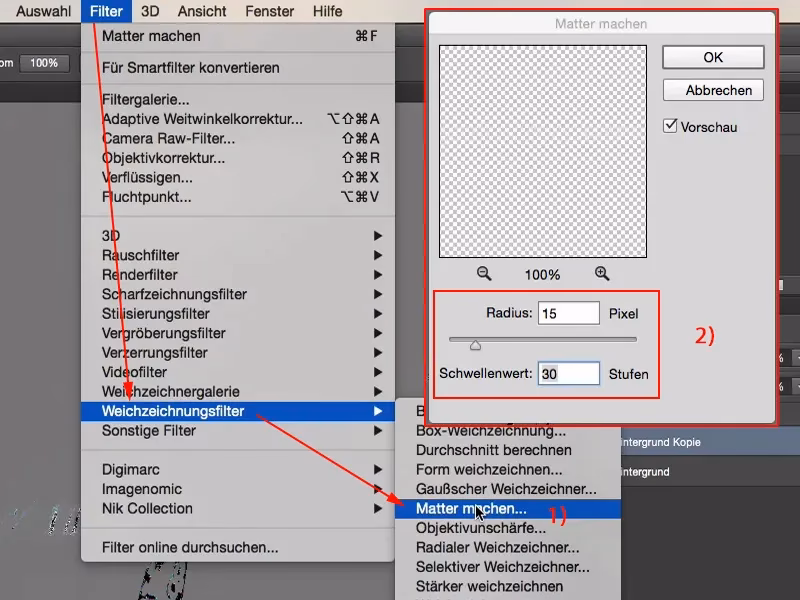The image size is (800, 600).
Task: Select Für Smartfilter konvertieren
Action: pos(190,68)
